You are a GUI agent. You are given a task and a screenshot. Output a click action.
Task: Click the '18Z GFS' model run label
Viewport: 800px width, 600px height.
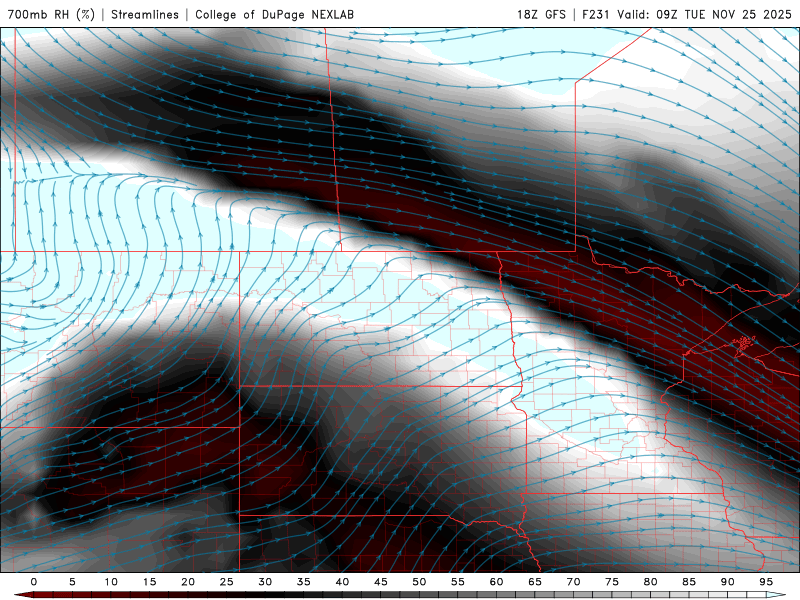541,14
